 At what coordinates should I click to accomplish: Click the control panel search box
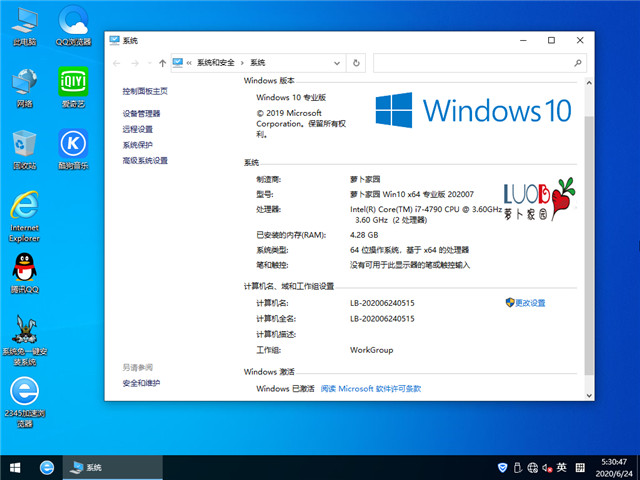(473, 63)
